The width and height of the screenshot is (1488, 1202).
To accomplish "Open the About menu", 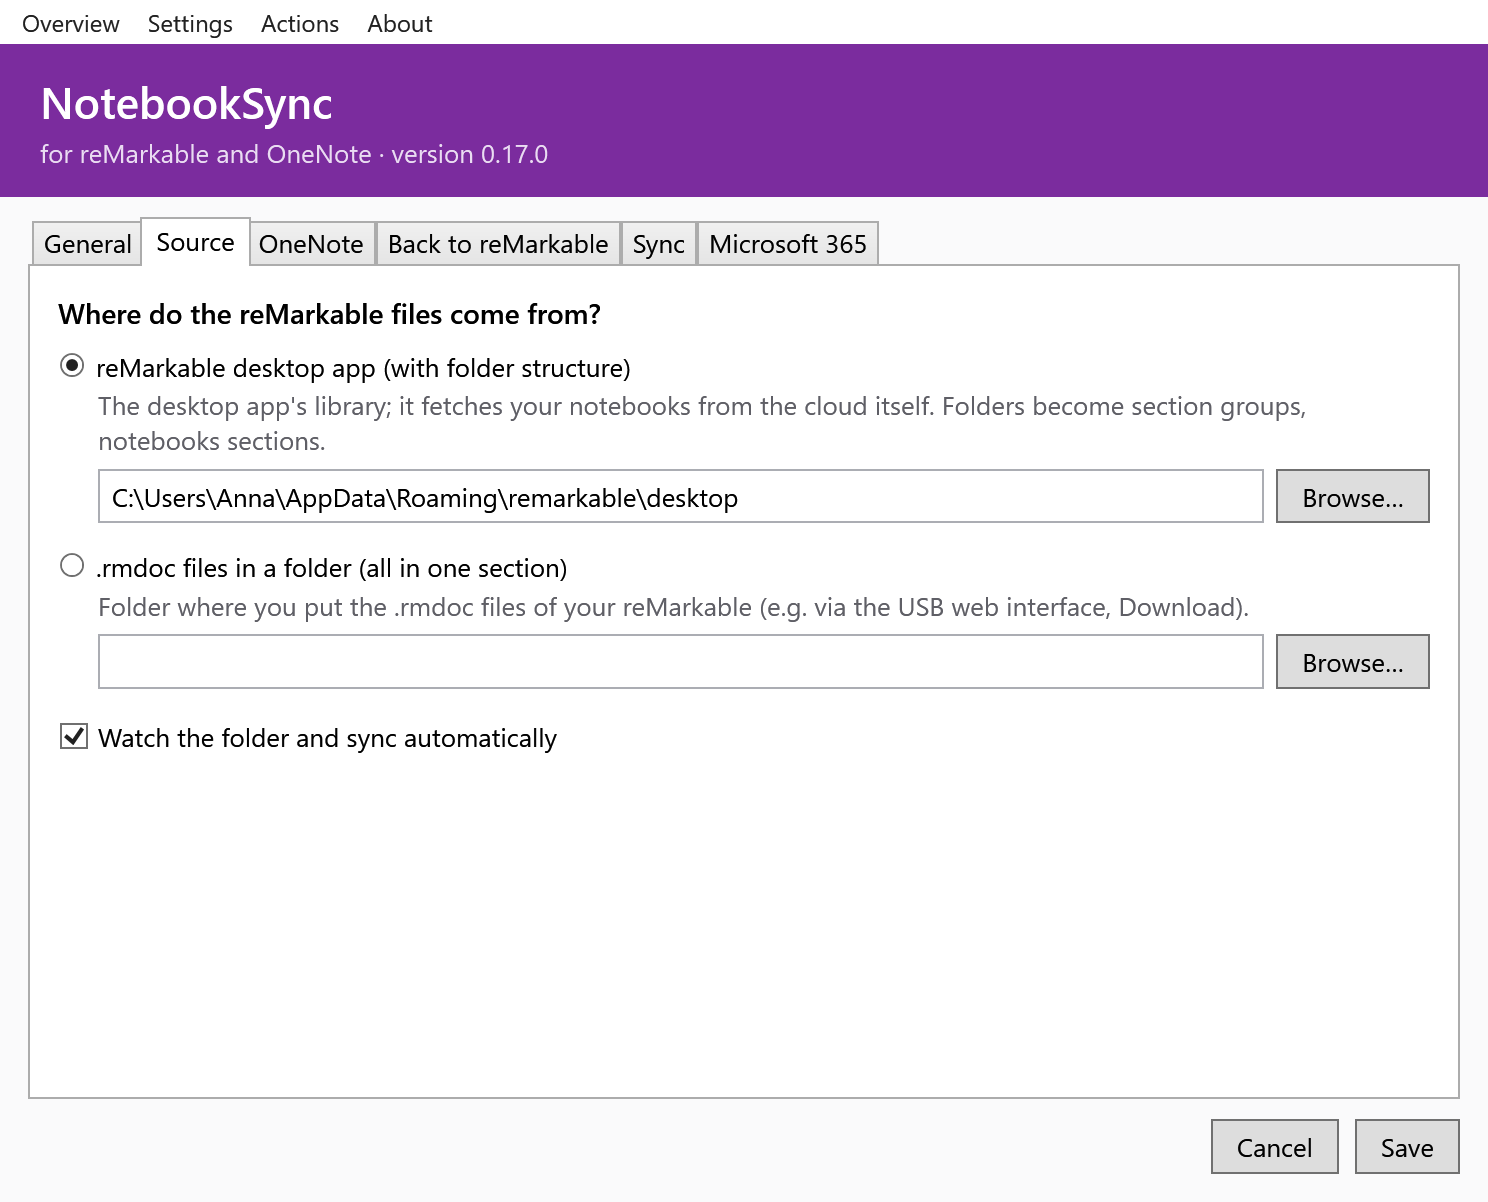I will tap(400, 23).
